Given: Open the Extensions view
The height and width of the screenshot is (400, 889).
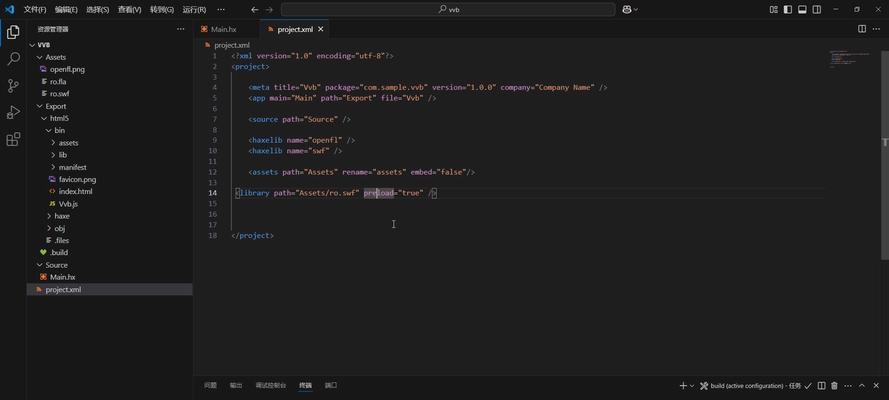Looking at the screenshot, I should pos(13,139).
